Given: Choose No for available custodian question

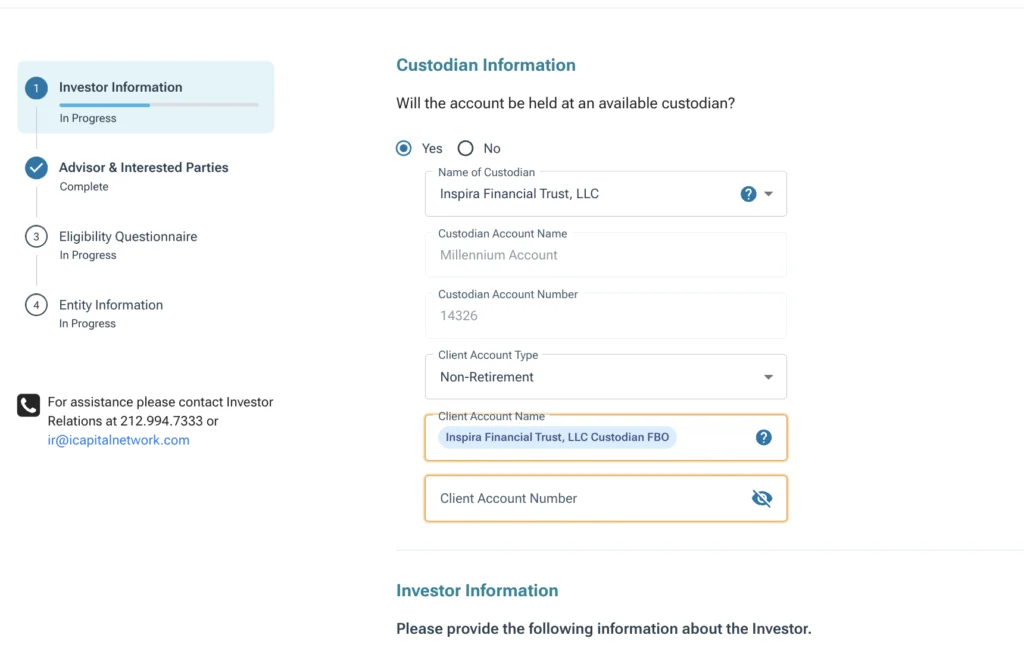Looking at the screenshot, I should (465, 147).
